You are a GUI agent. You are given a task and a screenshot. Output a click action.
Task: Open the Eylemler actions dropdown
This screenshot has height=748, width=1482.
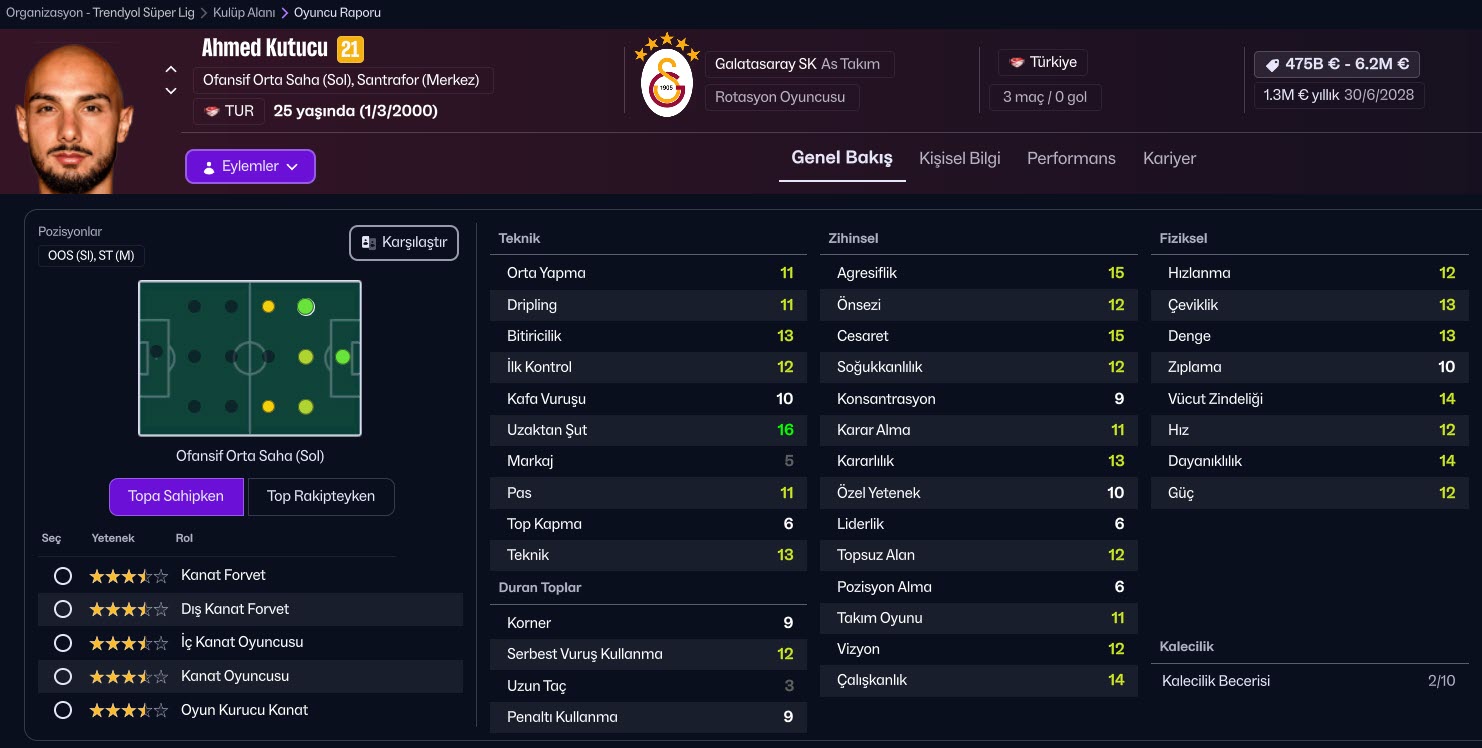250,167
